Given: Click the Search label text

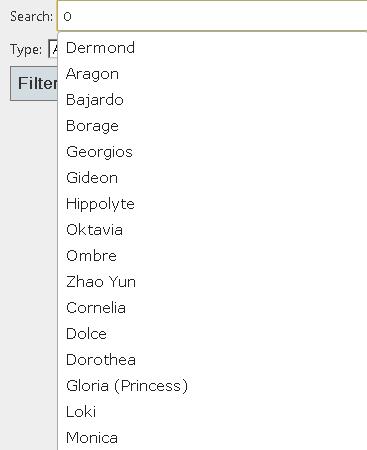Looking at the screenshot, I should [31, 16].
